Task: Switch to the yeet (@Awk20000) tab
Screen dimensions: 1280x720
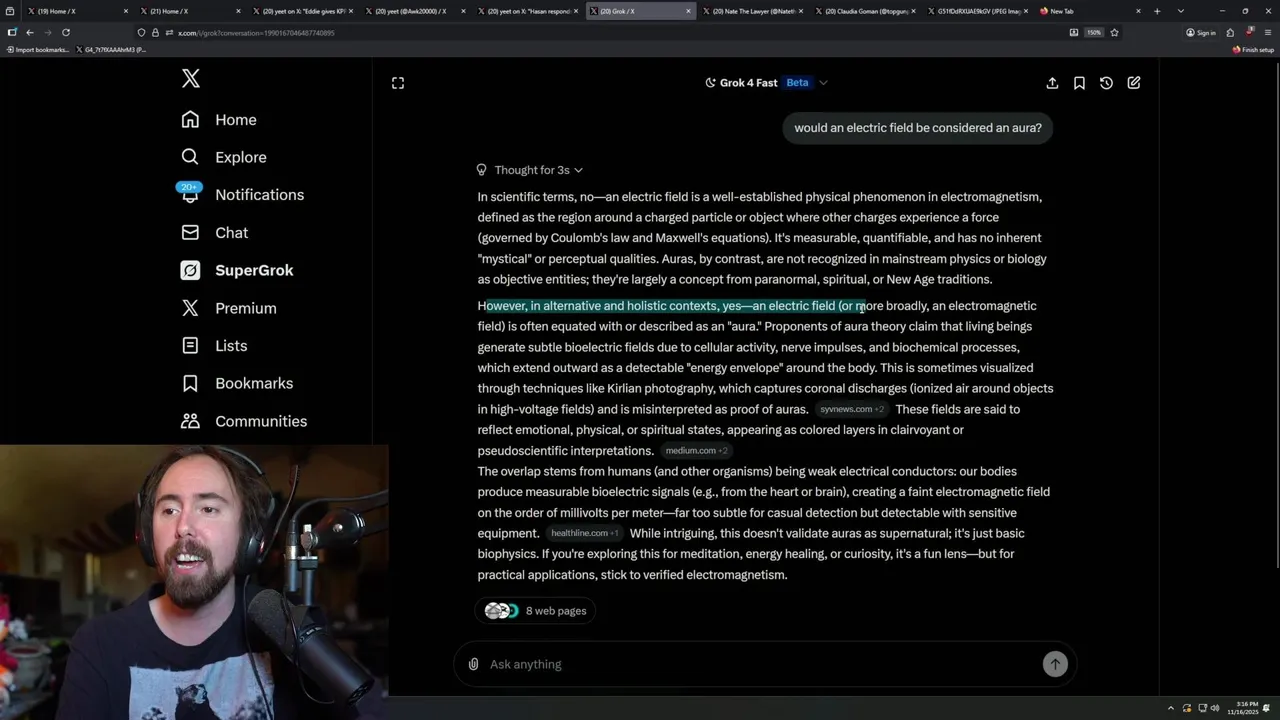Action: coord(415,11)
